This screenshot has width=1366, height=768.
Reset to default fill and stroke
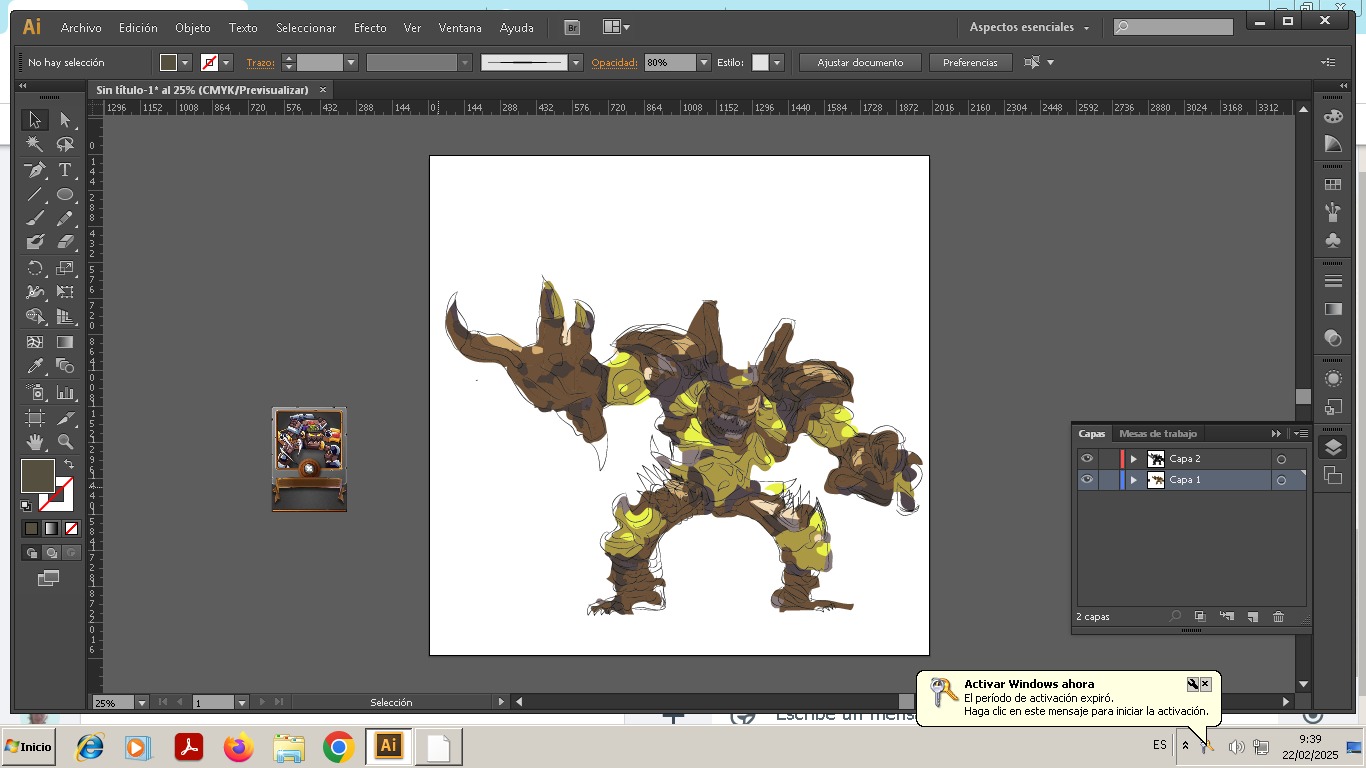click(26, 506)
